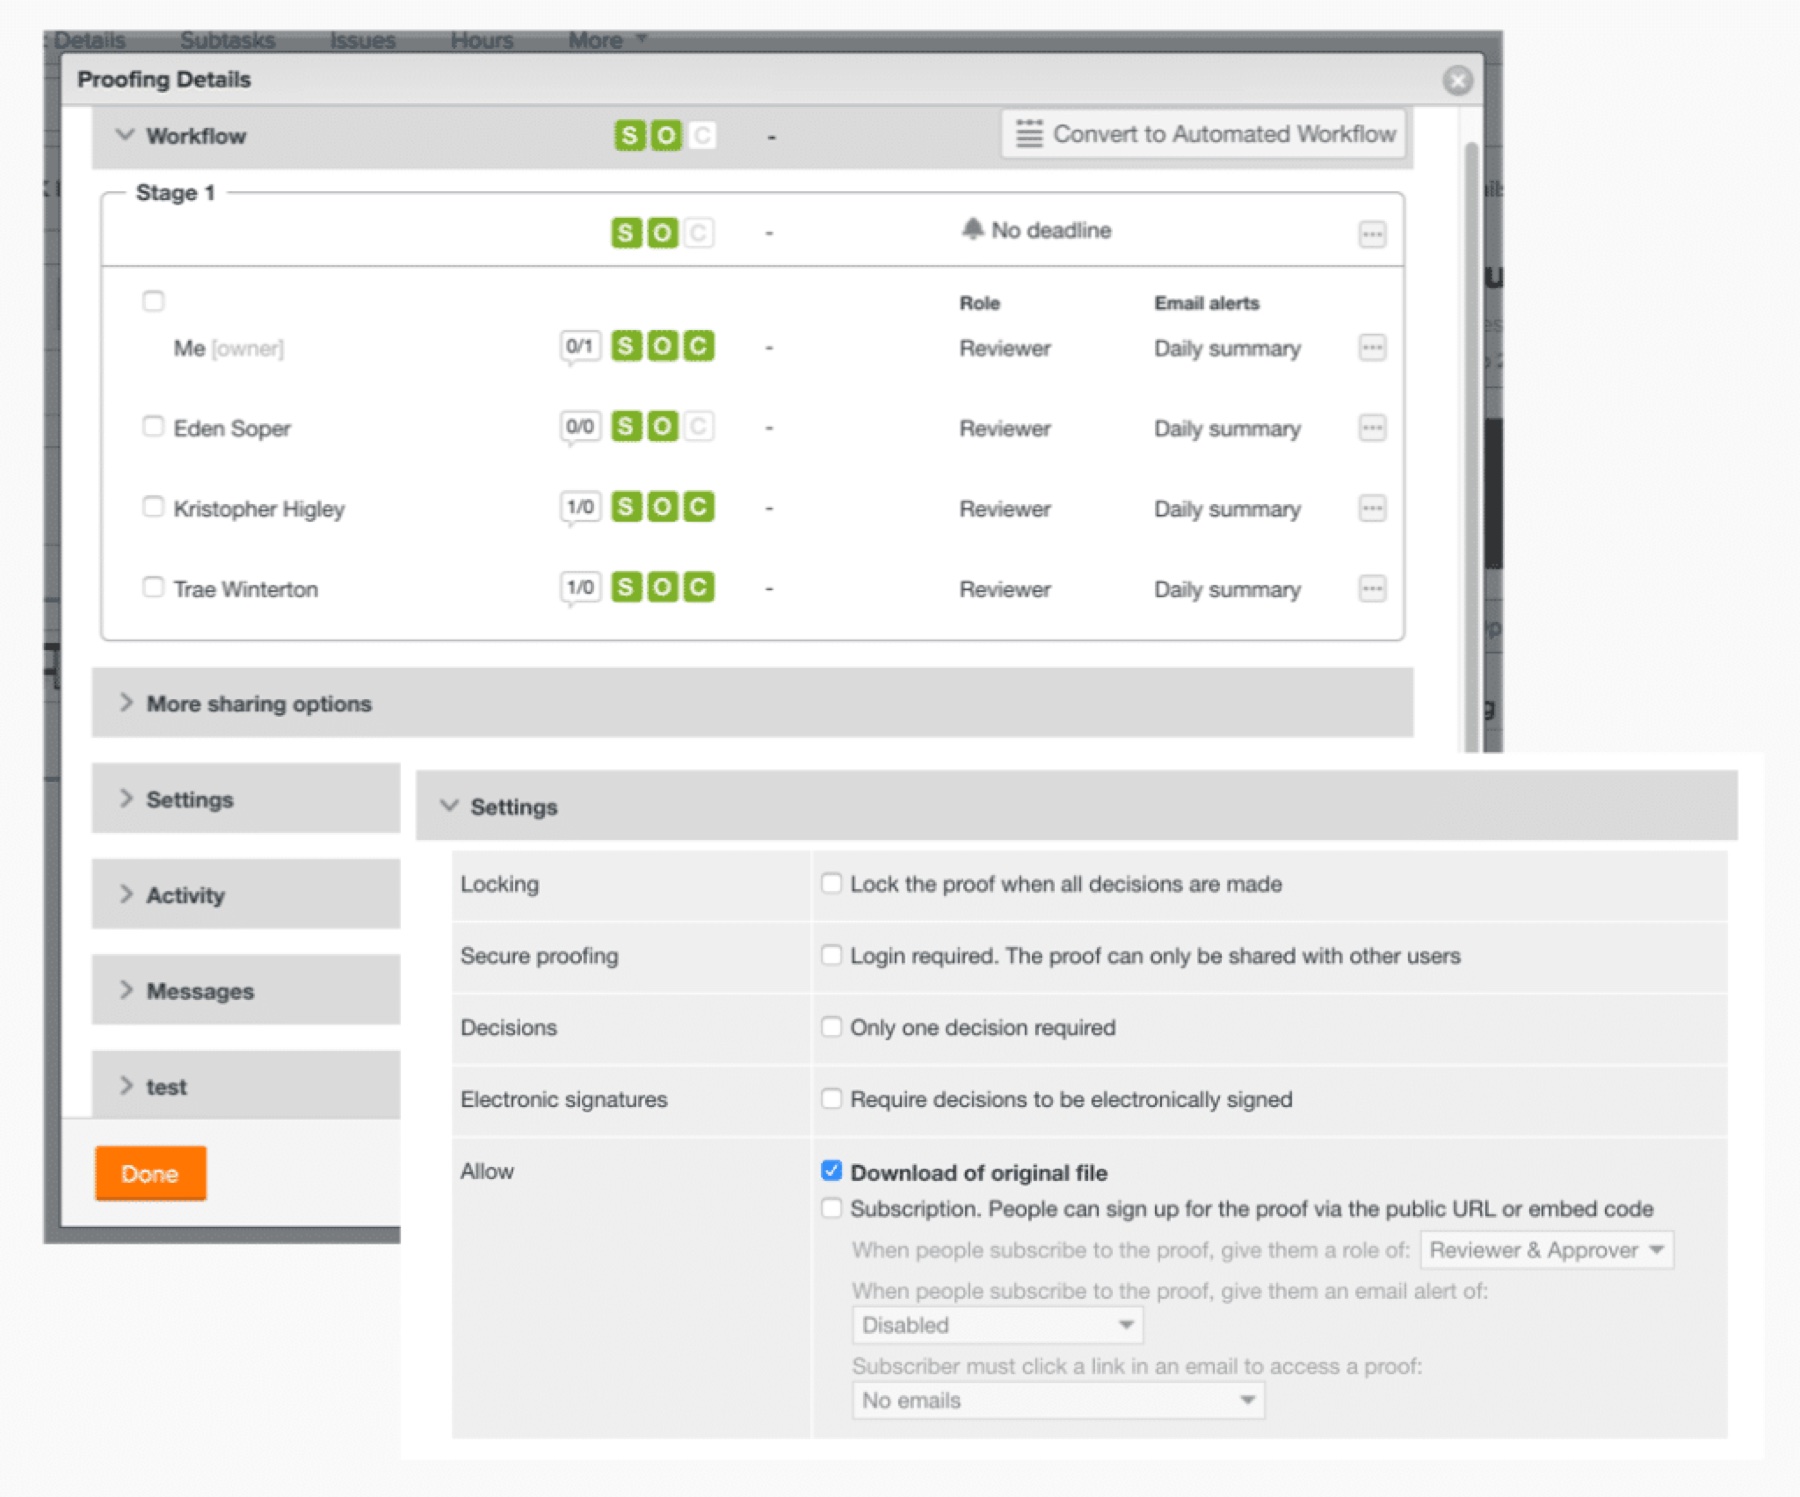Open the Disabled email alert dropdown
The height and width of the screenshot is (1497, 1800).
click(997, 1325)
